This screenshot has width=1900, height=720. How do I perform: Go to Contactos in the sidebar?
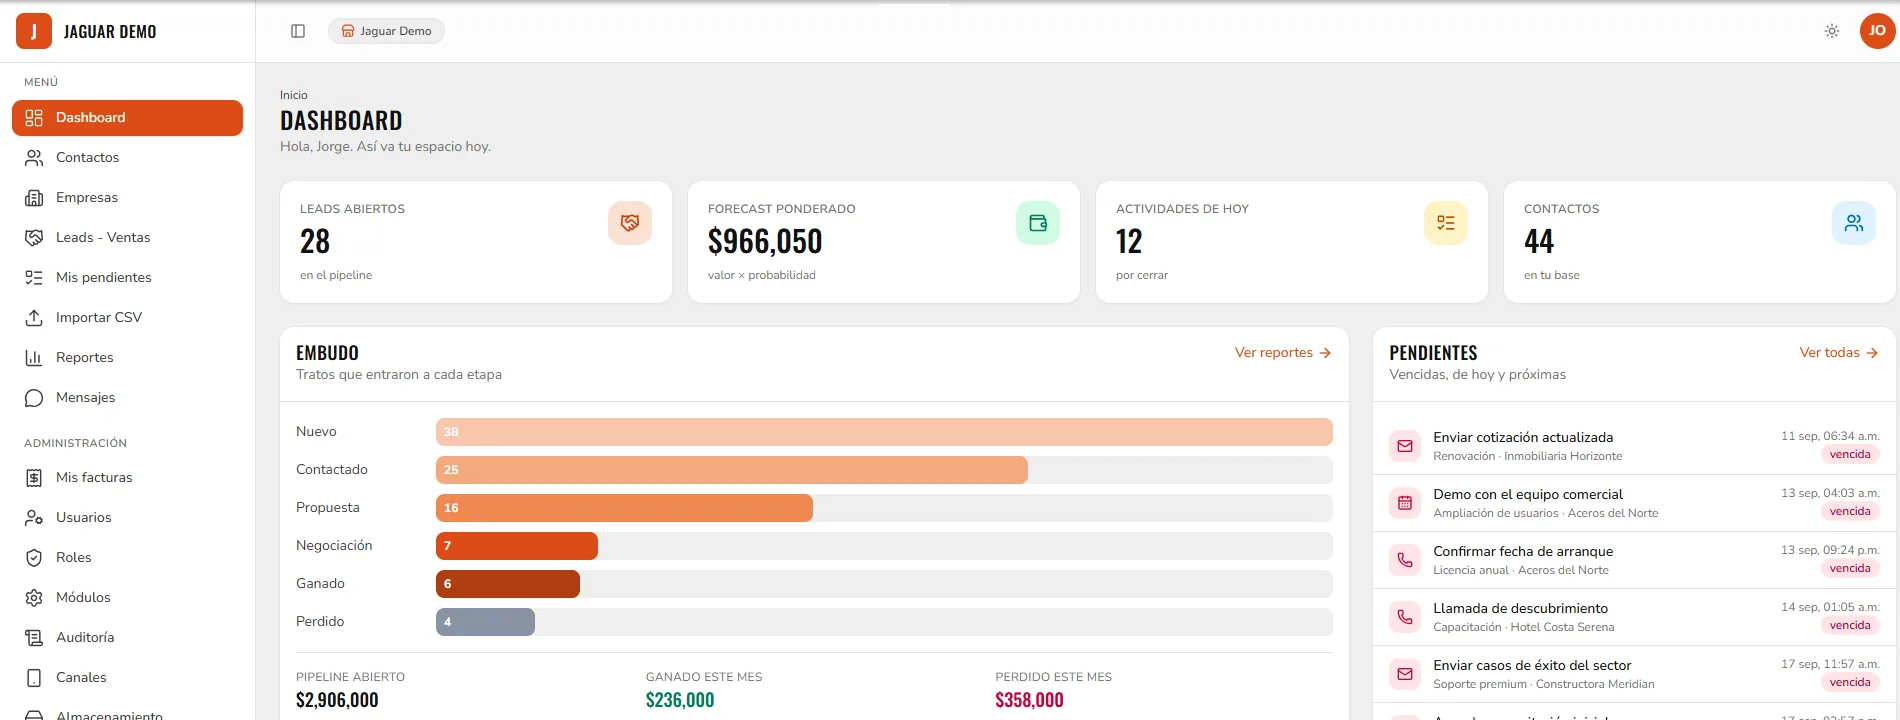pyautogui.click(x=127, y=158)
